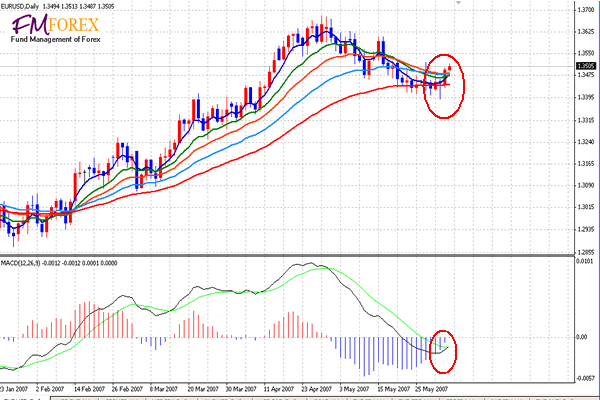Click the 25 May 2007 date label
Image resolution: width=600 pixels, height=400 pixels.
pyautogui.click(x=431, y=389)
